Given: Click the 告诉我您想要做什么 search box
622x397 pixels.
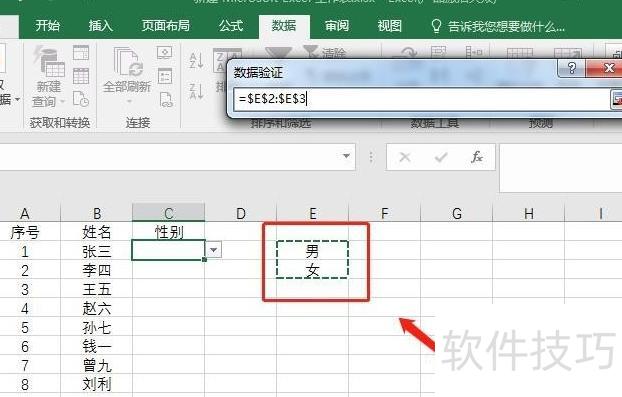Looking at the screenshot, I should pos(497,26).
